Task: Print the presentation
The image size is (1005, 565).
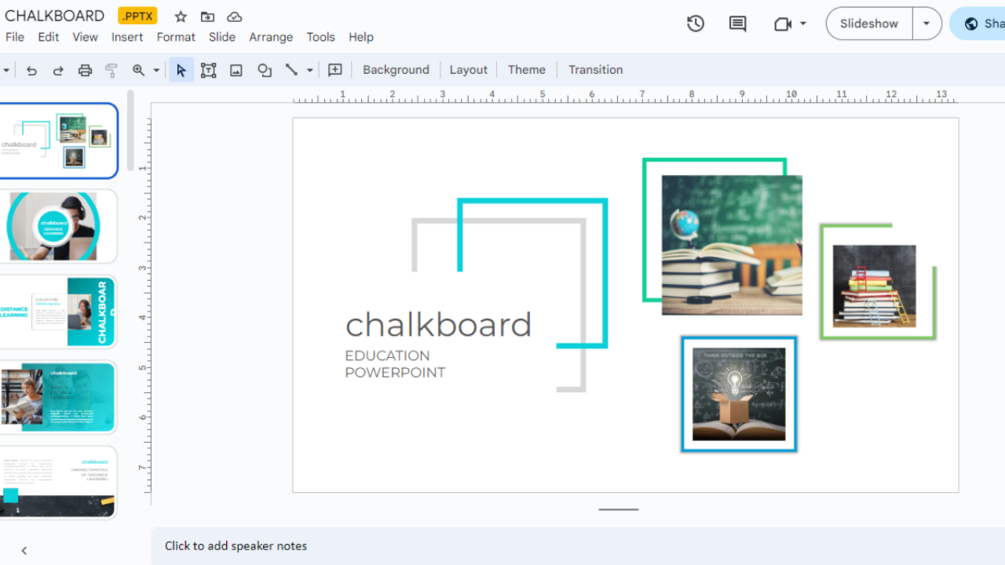Action: [x=85, y=70]
